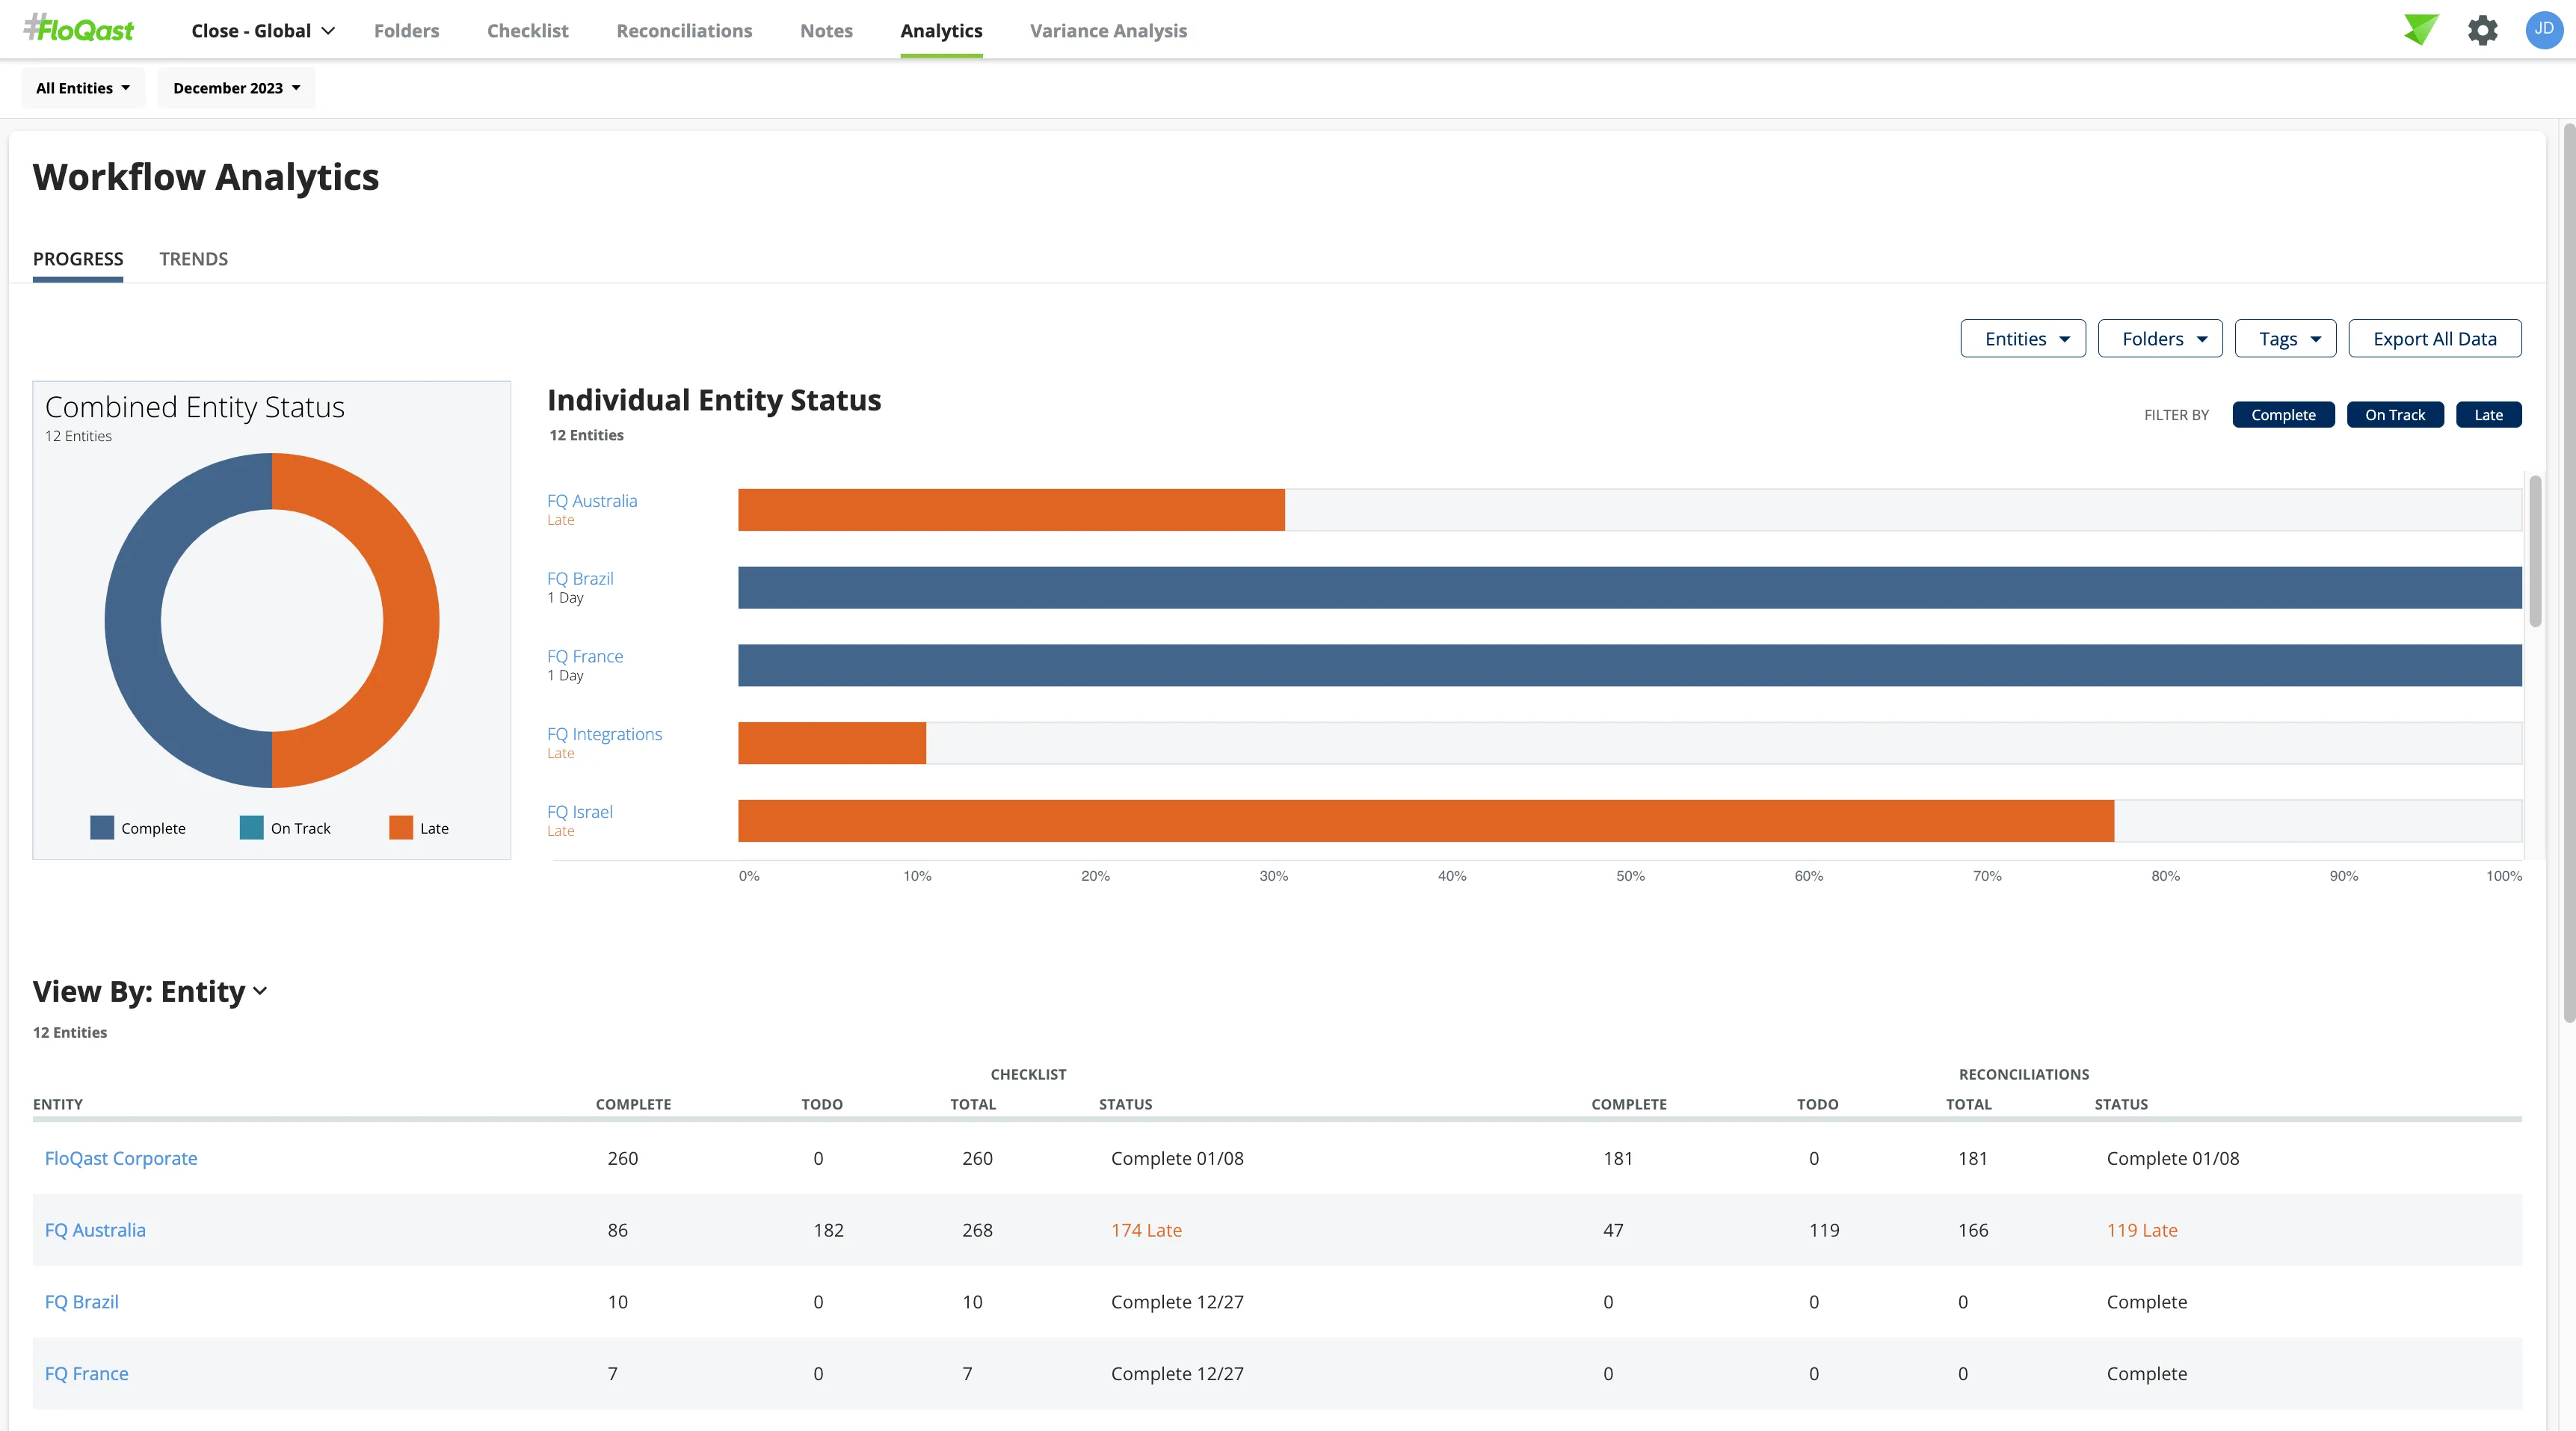Screen dimensions: 2576x1431
Task: Open FQ Brazil in entity table
Action: 82,1302
